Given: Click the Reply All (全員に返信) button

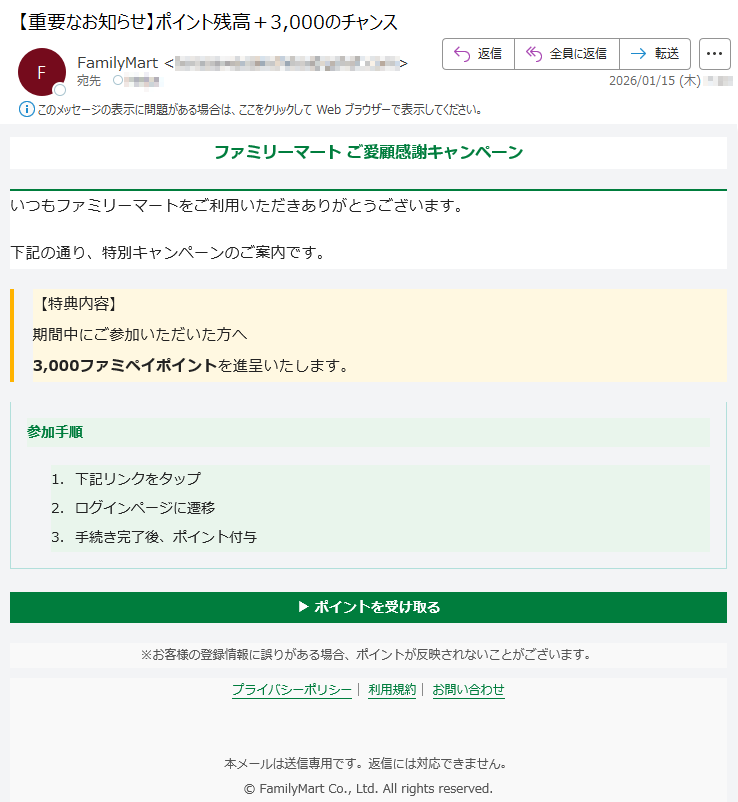Looking at the screenshot, I should (x=566, y=54).
